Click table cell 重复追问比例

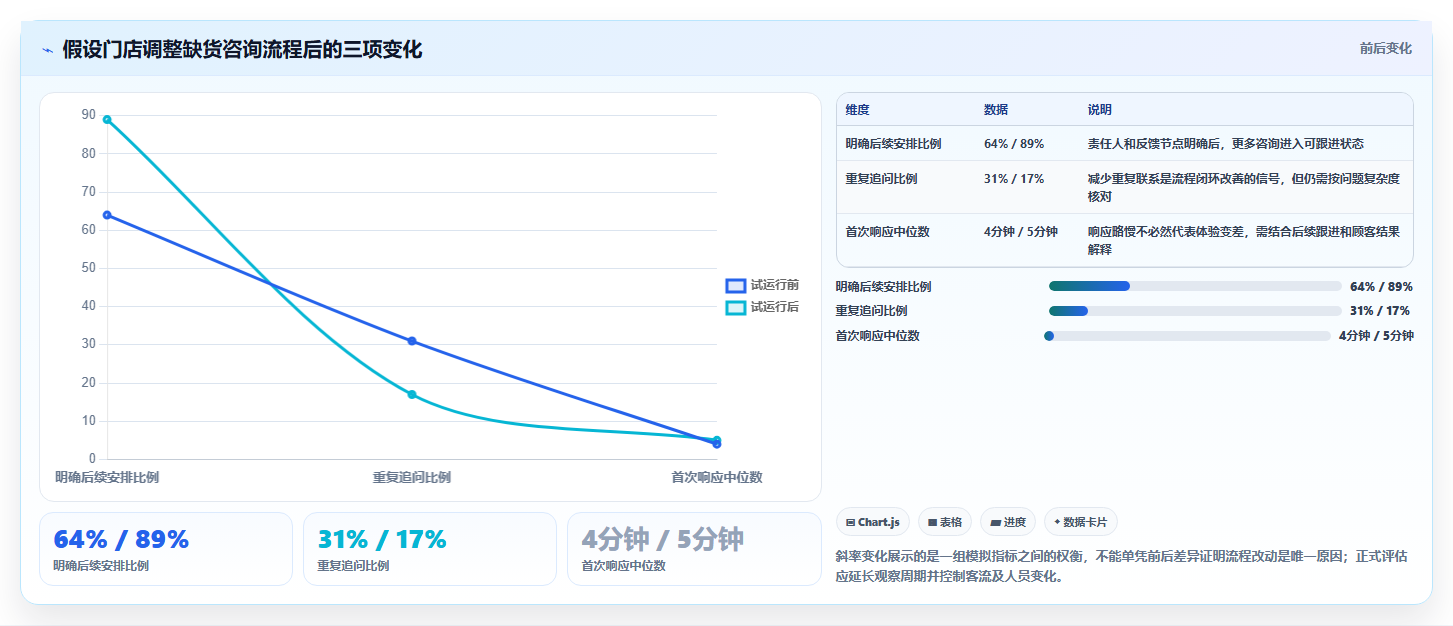[x=881, y=179]
